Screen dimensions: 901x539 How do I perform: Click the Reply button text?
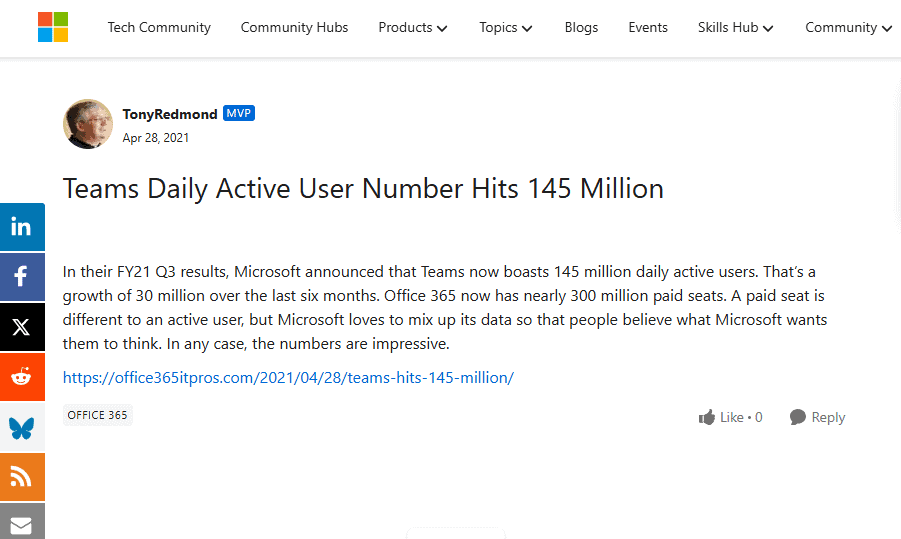(x=828, y=417)
